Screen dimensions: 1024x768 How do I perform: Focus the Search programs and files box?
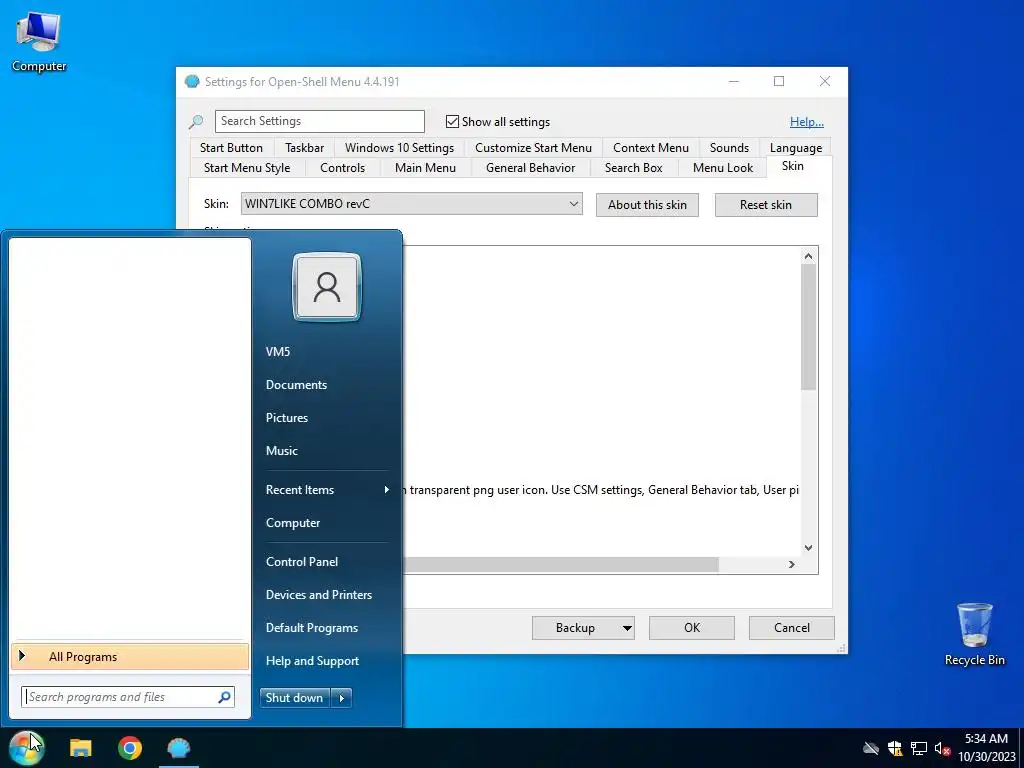click(128, 697)
